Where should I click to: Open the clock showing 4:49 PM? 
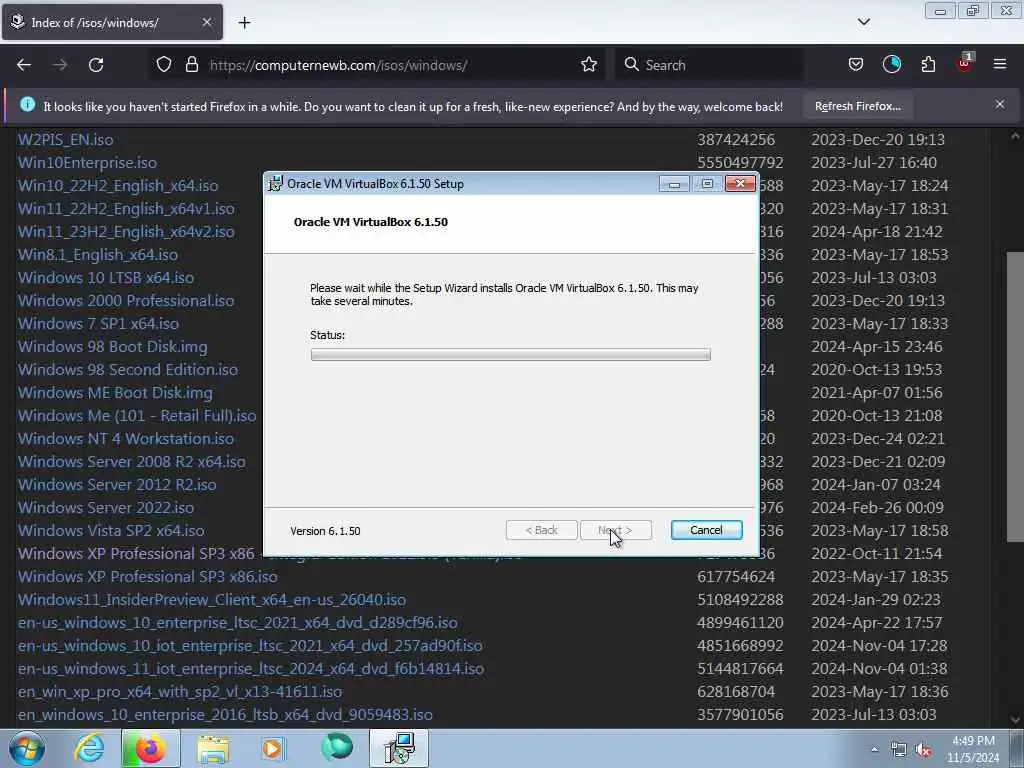(x=973, y=748)
